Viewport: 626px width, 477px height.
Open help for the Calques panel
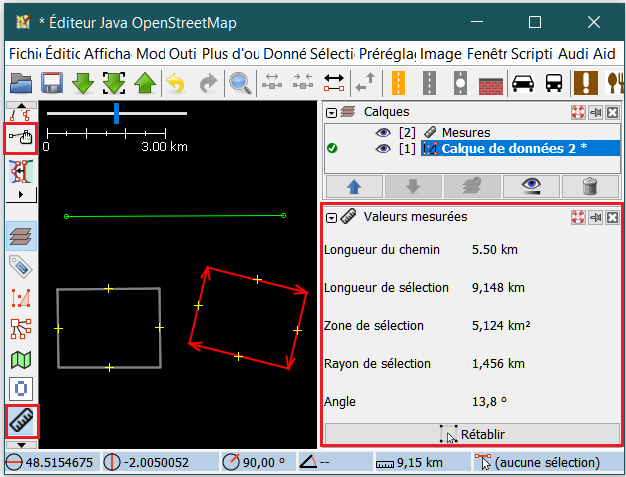578,113
